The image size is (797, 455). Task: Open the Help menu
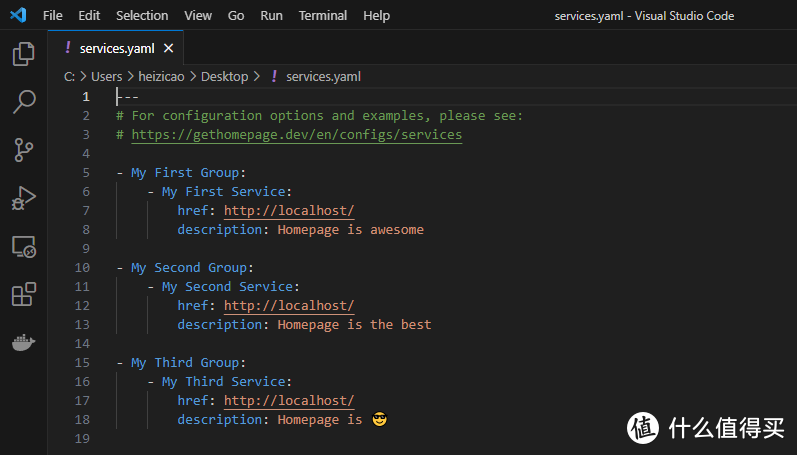coord(376,16)
